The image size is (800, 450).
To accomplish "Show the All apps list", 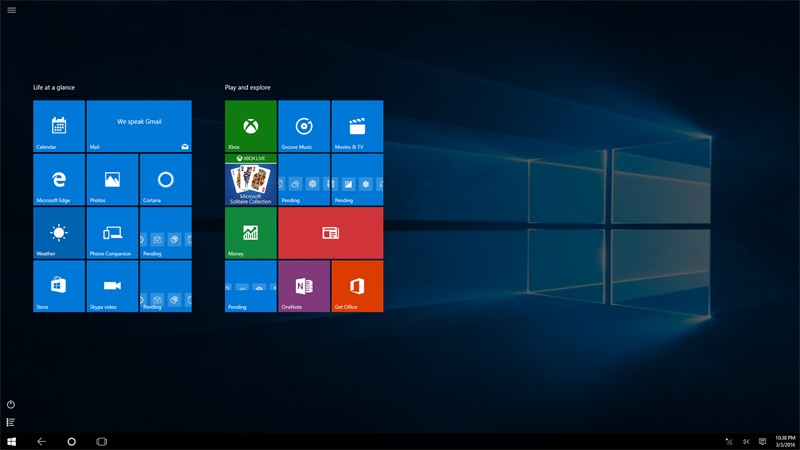I will [11, 422].
